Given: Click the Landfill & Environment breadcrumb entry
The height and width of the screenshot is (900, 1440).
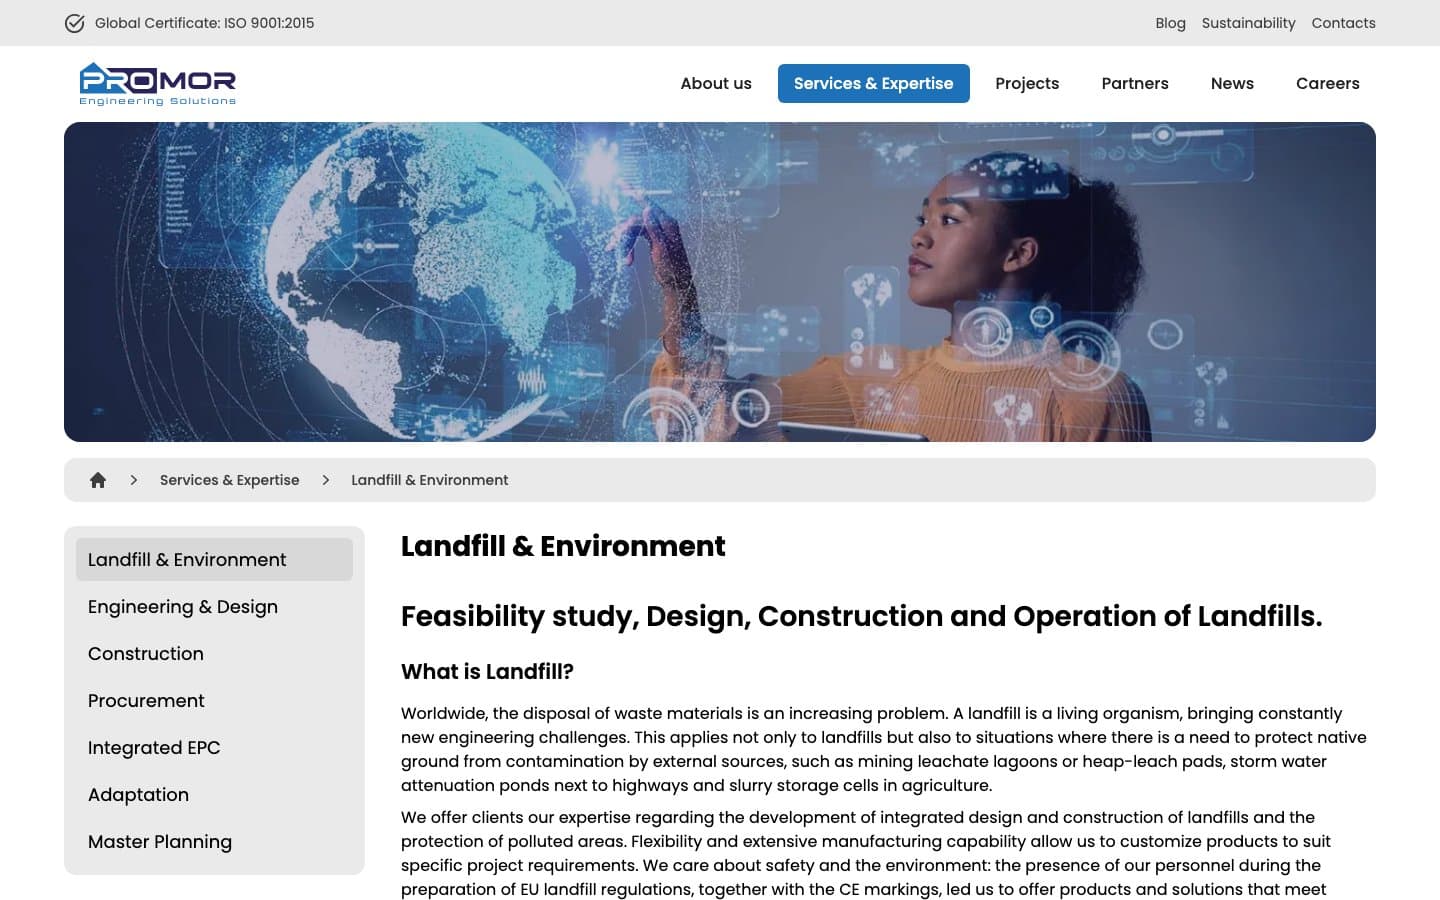Looking at the screenshot, I should click(x=430, y=480).
